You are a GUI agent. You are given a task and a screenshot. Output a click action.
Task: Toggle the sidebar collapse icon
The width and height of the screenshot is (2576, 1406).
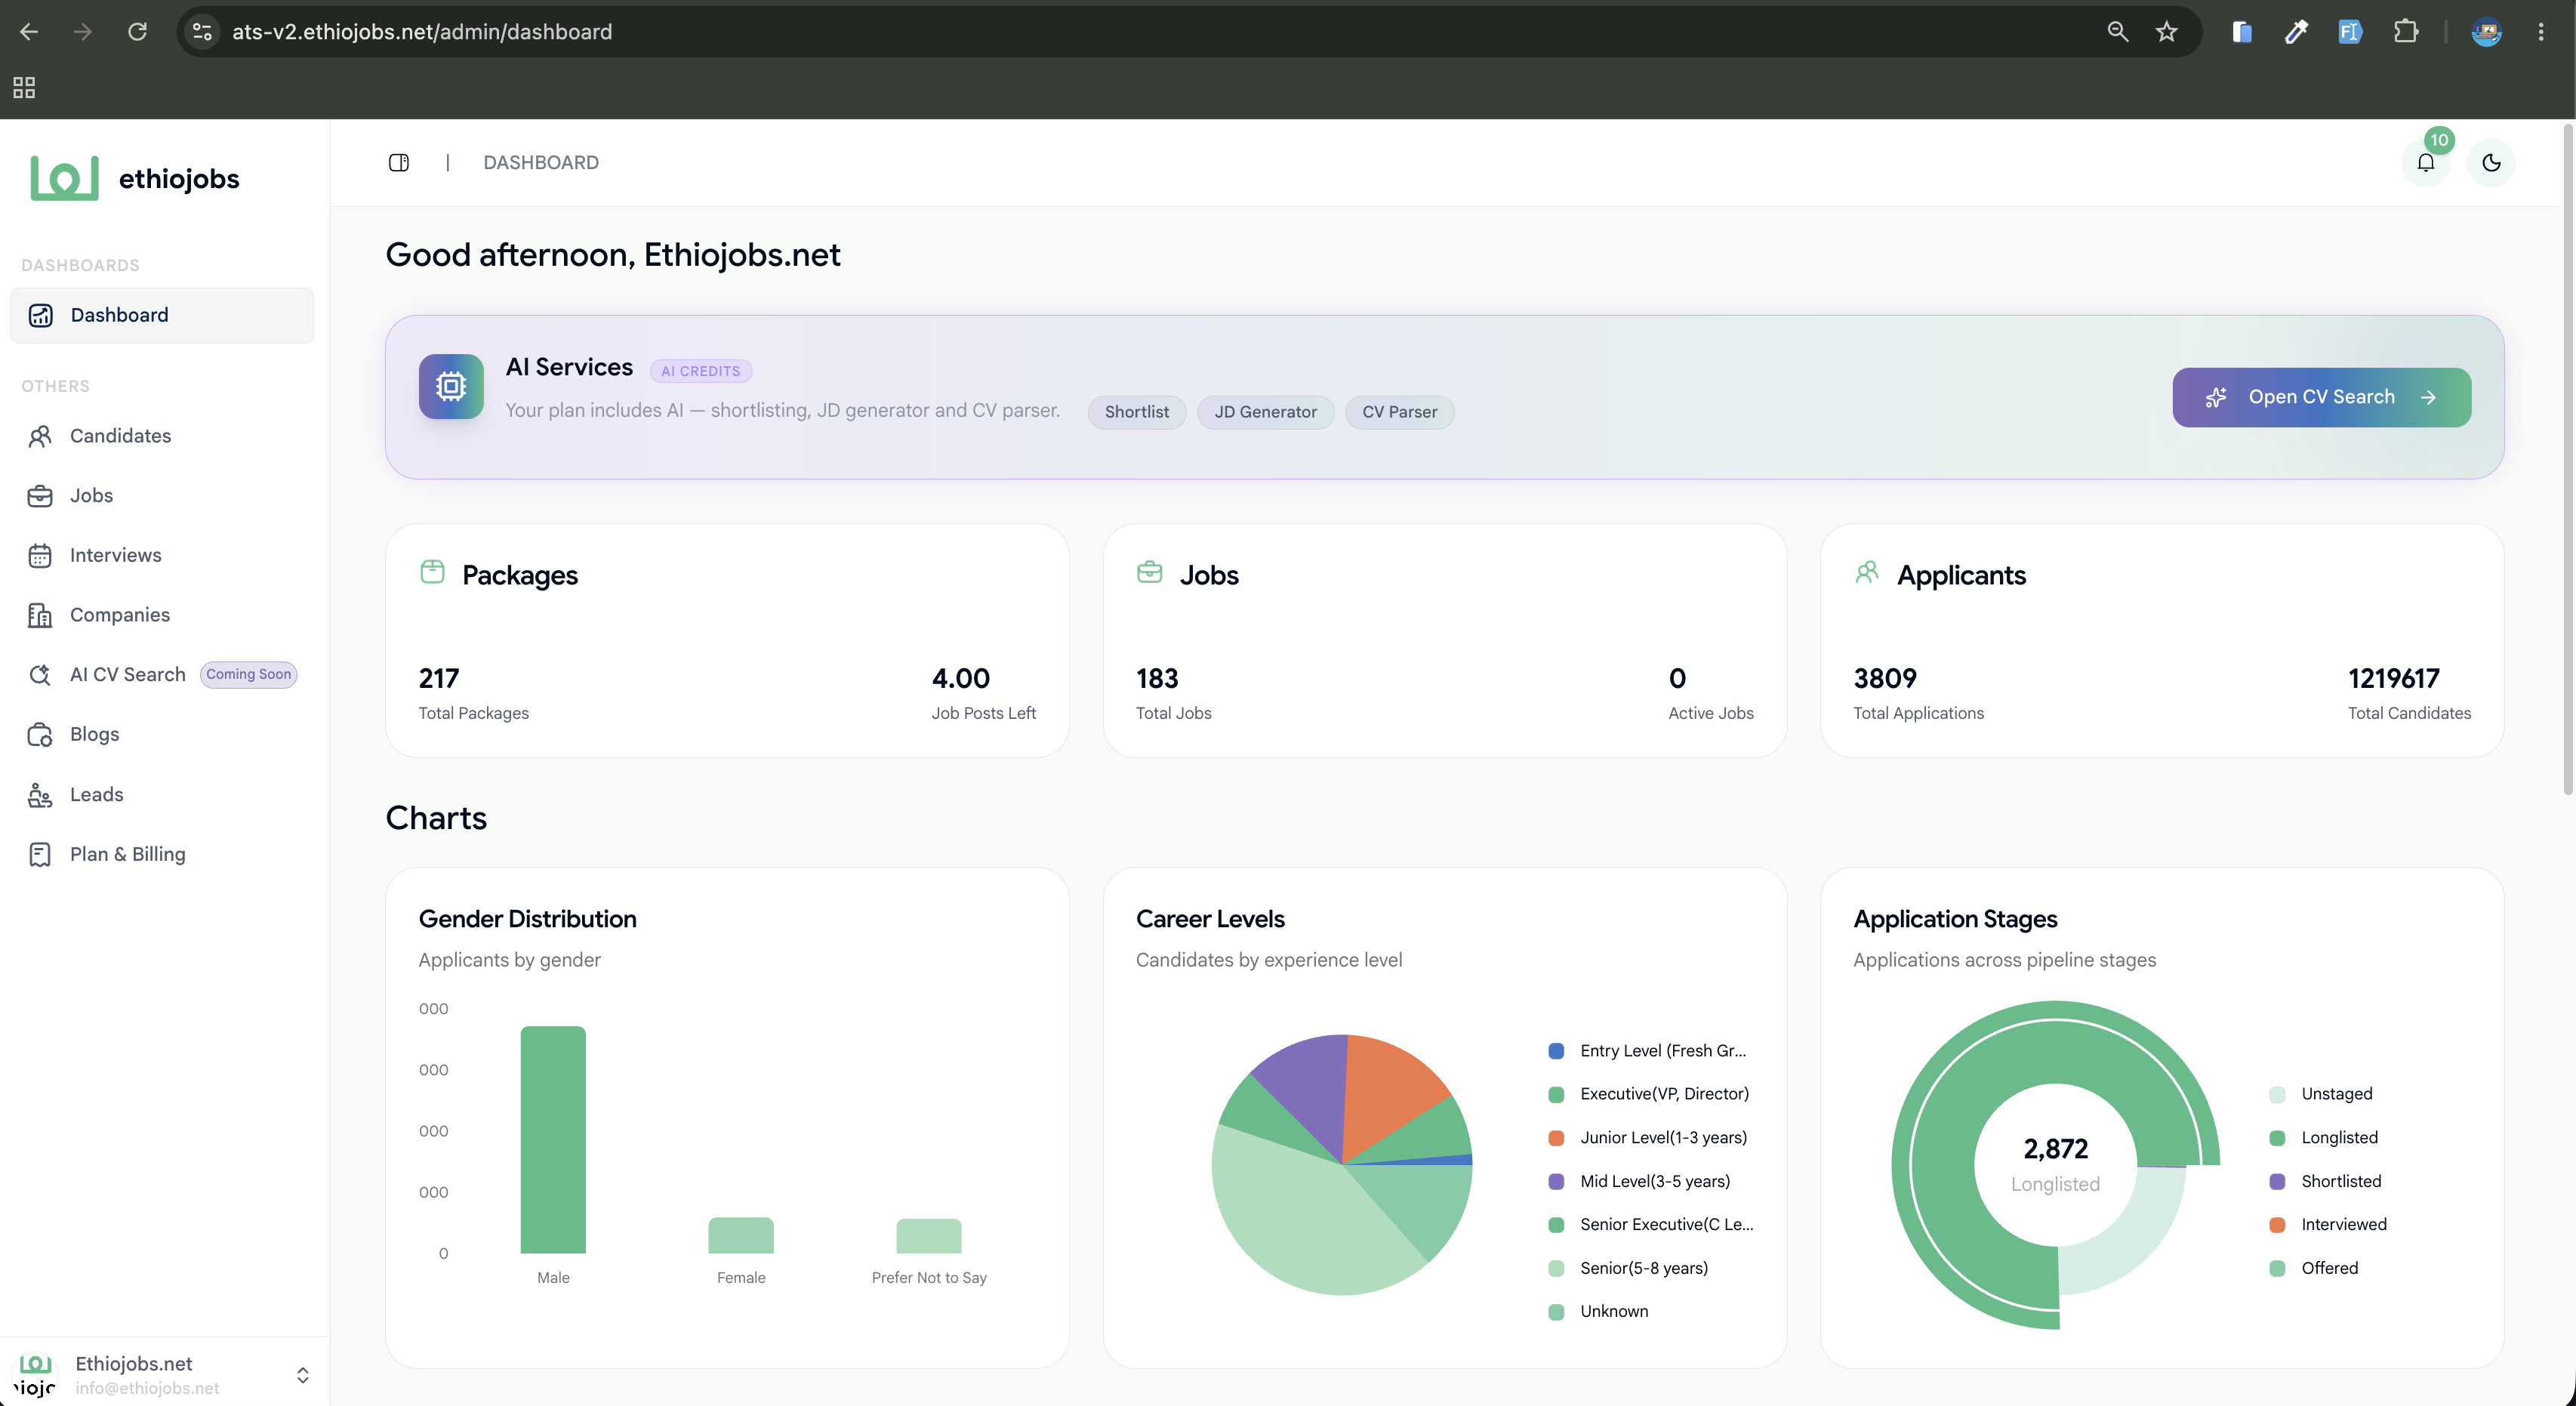pyautogui.click(x=399, y=162)
